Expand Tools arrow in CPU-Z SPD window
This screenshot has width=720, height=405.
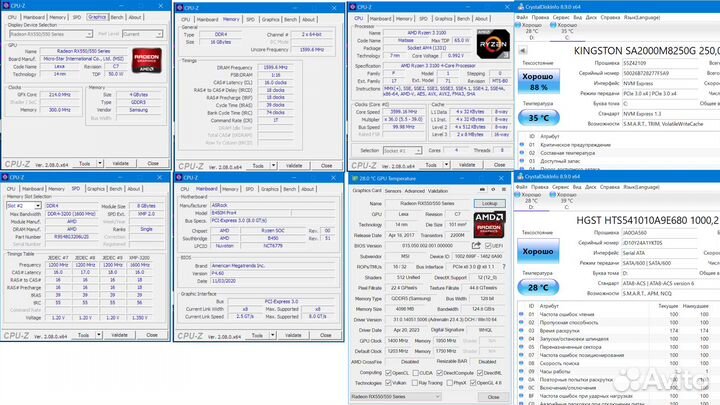point(99,335)
